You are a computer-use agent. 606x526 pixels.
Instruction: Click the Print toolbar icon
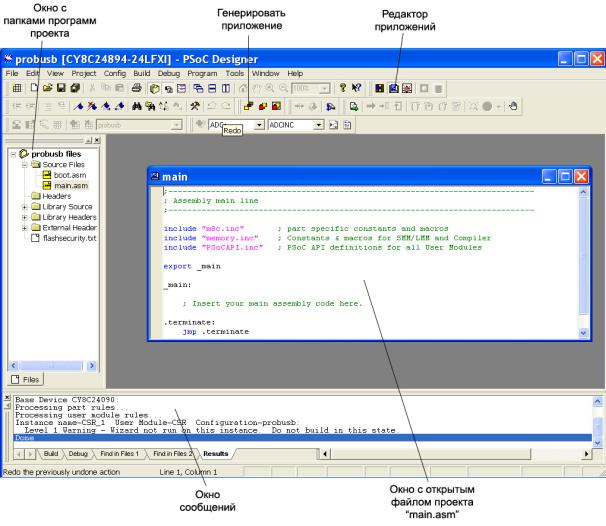[136, 88]
